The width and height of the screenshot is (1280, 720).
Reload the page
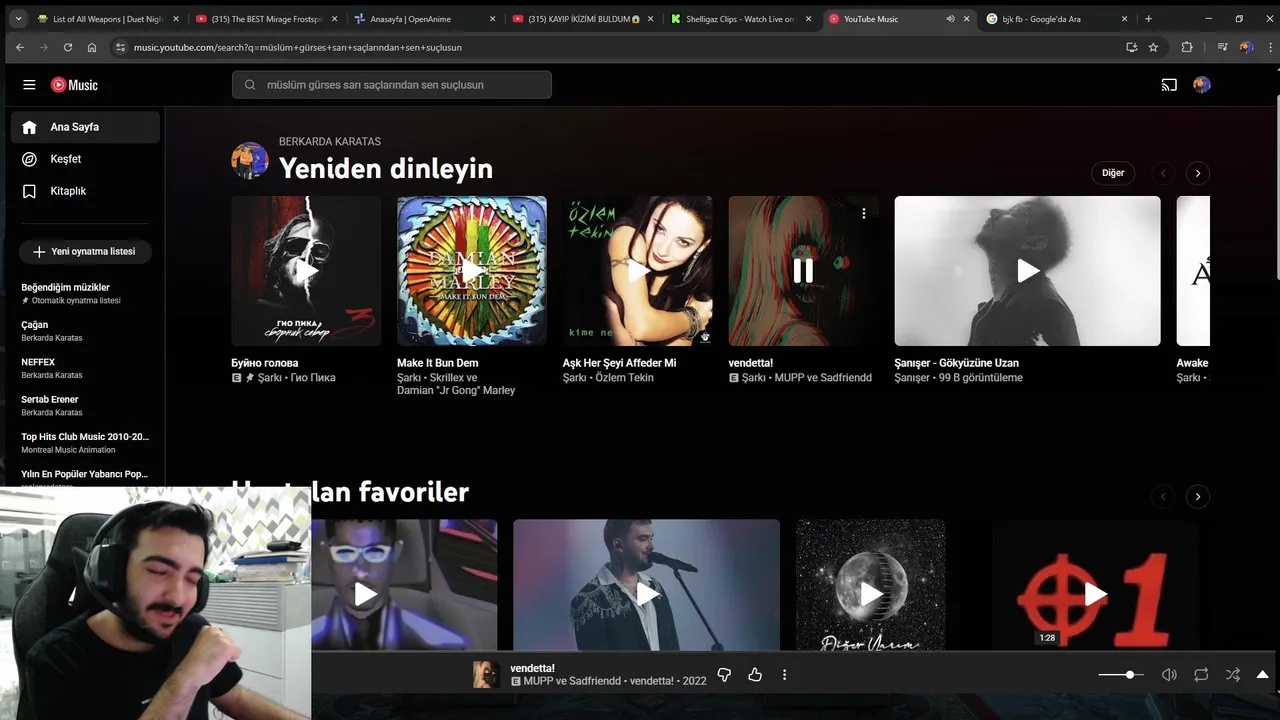68,47
